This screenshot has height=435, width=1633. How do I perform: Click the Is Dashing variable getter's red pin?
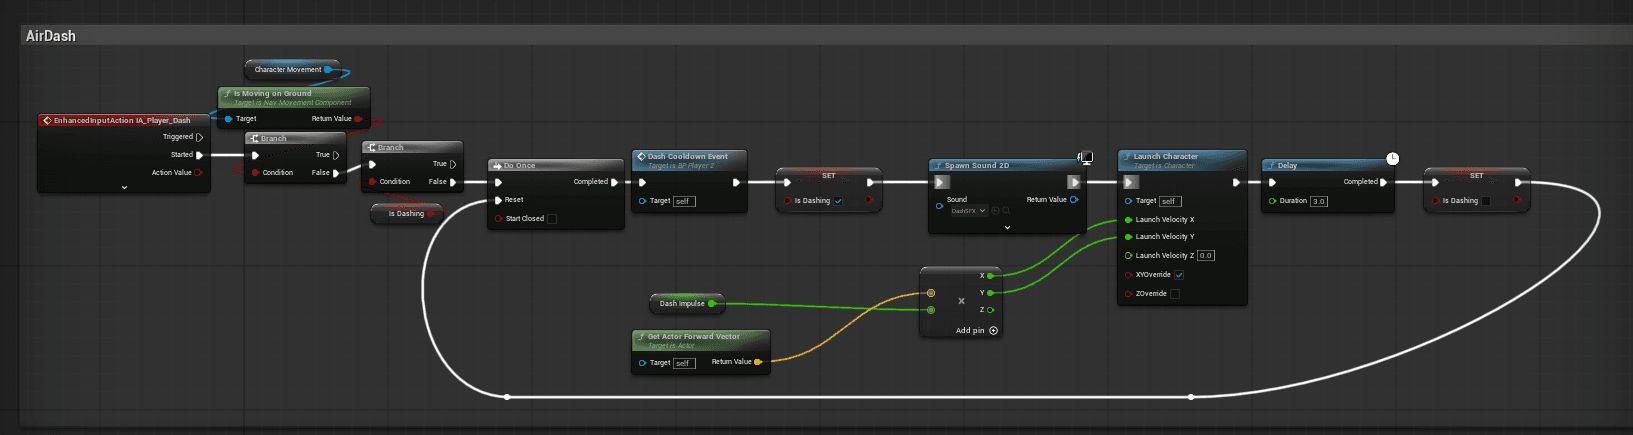pyautogui.click(x=430, y=214)
